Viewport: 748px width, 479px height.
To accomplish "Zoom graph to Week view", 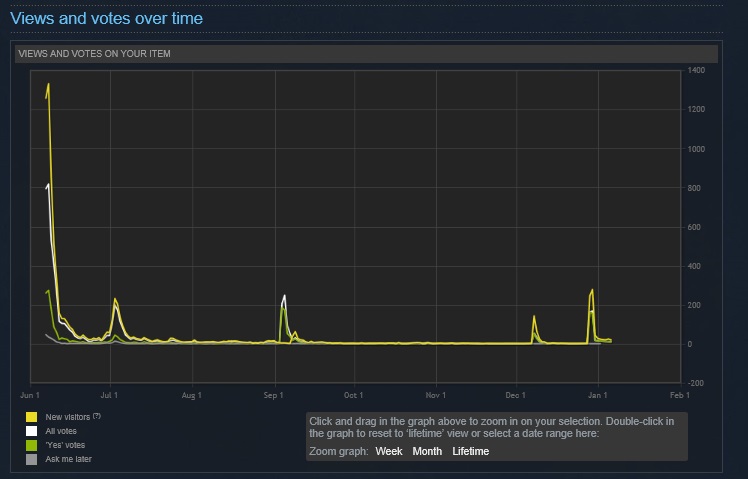I will pos(389,451).
